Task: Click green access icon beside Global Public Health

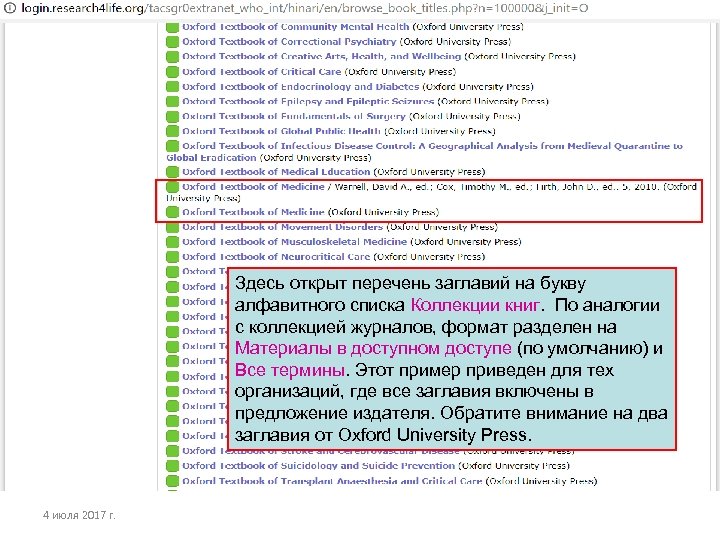Action: pyautogui.click(x=172, y=131)
